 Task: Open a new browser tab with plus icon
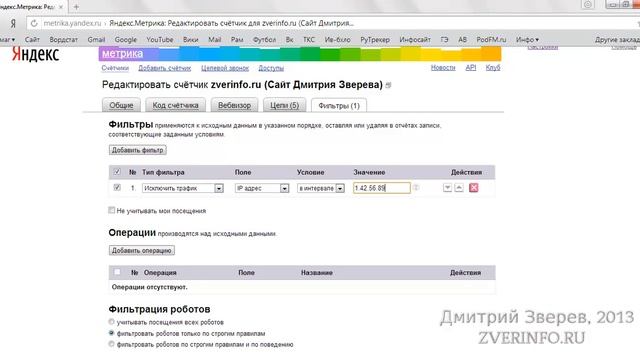pyautogui.click(x=76, y=7)
